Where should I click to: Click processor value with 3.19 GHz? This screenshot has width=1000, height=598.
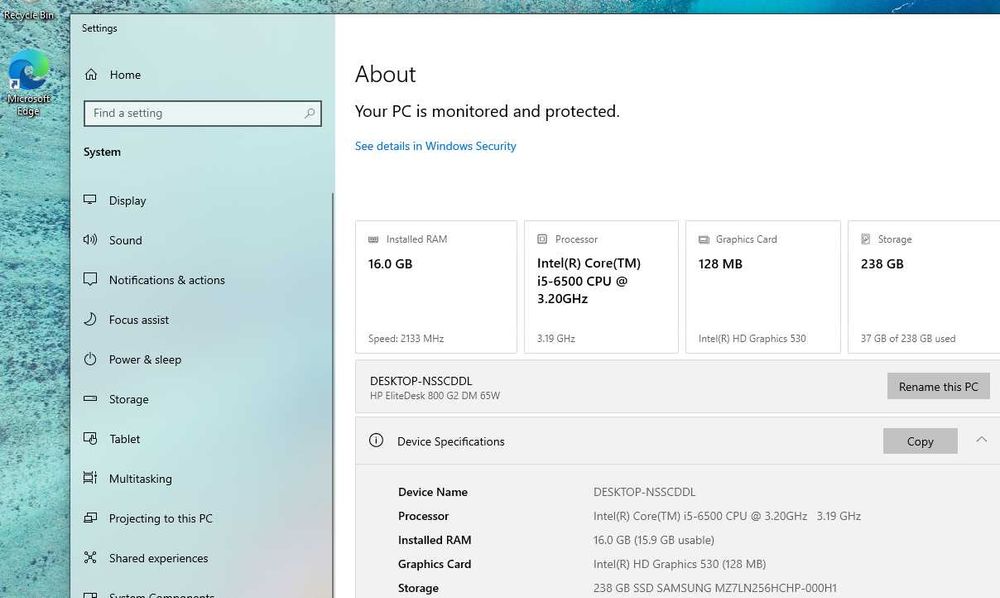[727, 516]
